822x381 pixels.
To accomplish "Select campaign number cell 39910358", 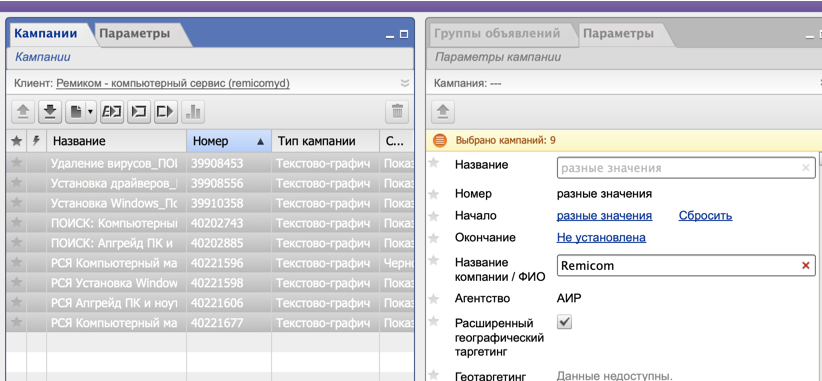I will 229,203.
